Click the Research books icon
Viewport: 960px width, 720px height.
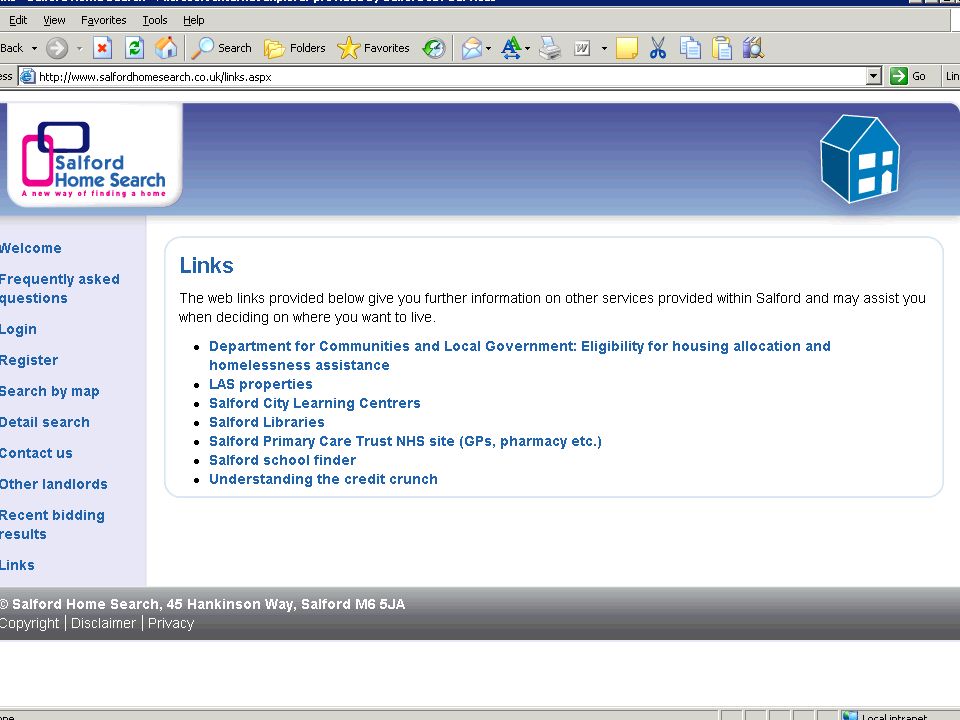tap(754, 48)
